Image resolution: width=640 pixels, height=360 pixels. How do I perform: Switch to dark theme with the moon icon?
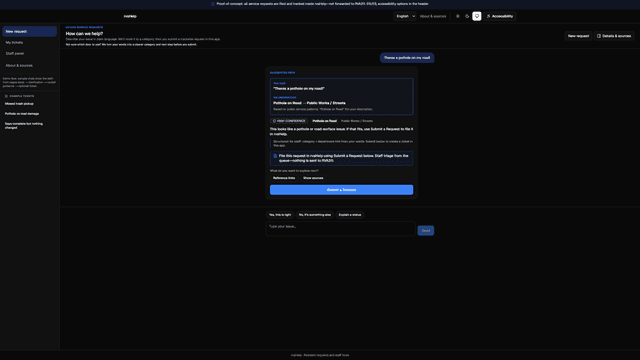pos(467,16)
